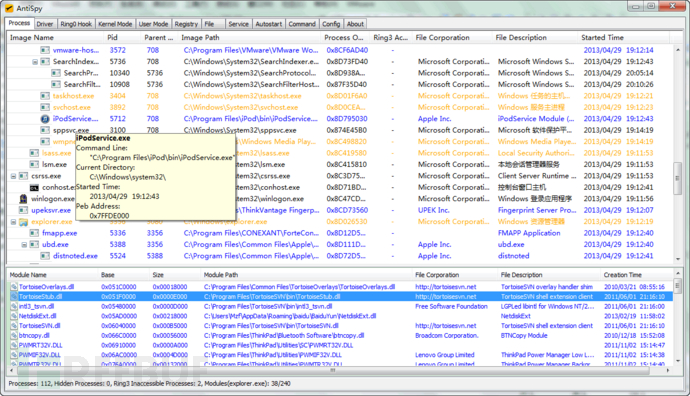The height and width of the screenshot is (396, 690).
Task: Click the winlogon.exe process icon
Action: tap(23, 199)
